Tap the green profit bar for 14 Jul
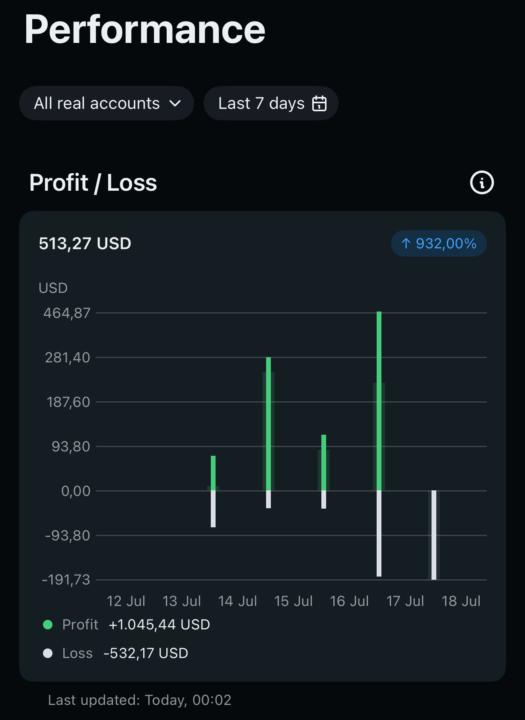This screenshot has height=720, width=525. [x=268, y=424]
